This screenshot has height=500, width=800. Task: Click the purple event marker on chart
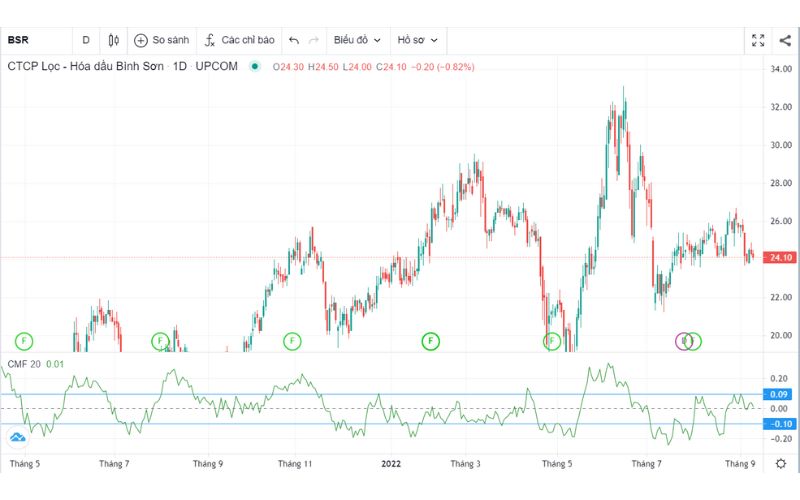684,341
